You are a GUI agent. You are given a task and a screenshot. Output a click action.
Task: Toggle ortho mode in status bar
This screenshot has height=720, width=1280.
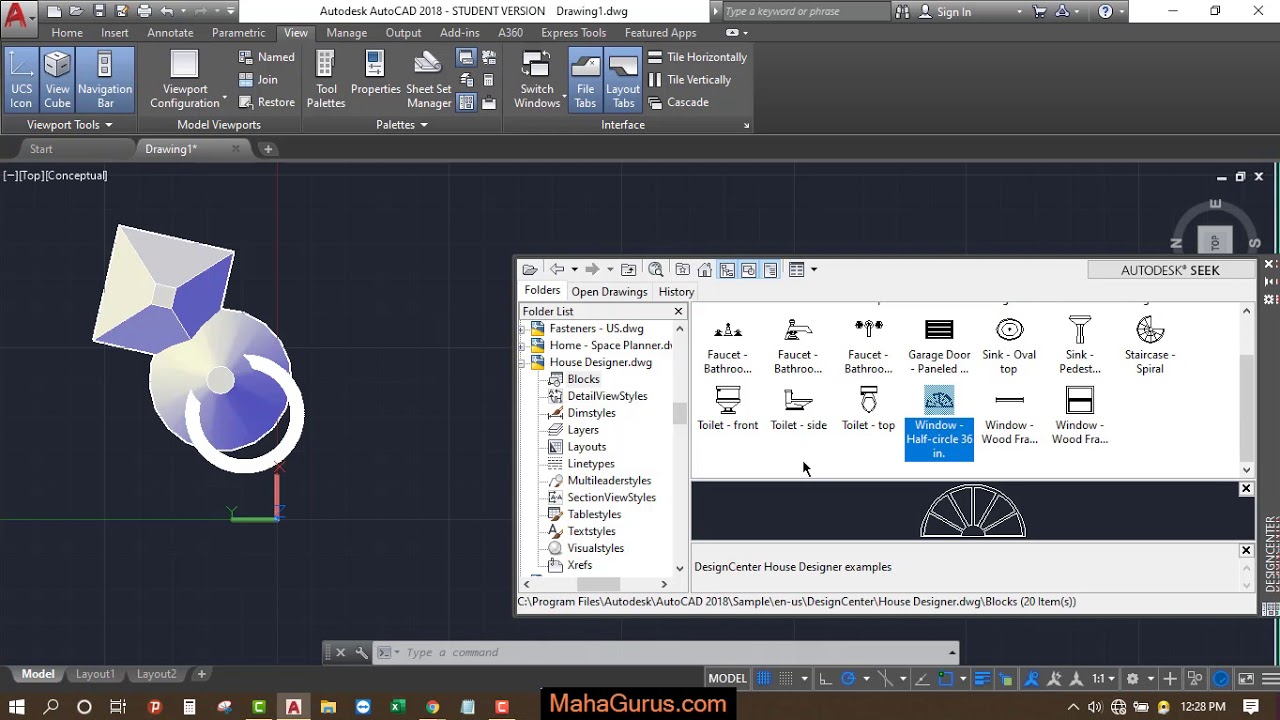pyautogui.click(x=825, y=679)
